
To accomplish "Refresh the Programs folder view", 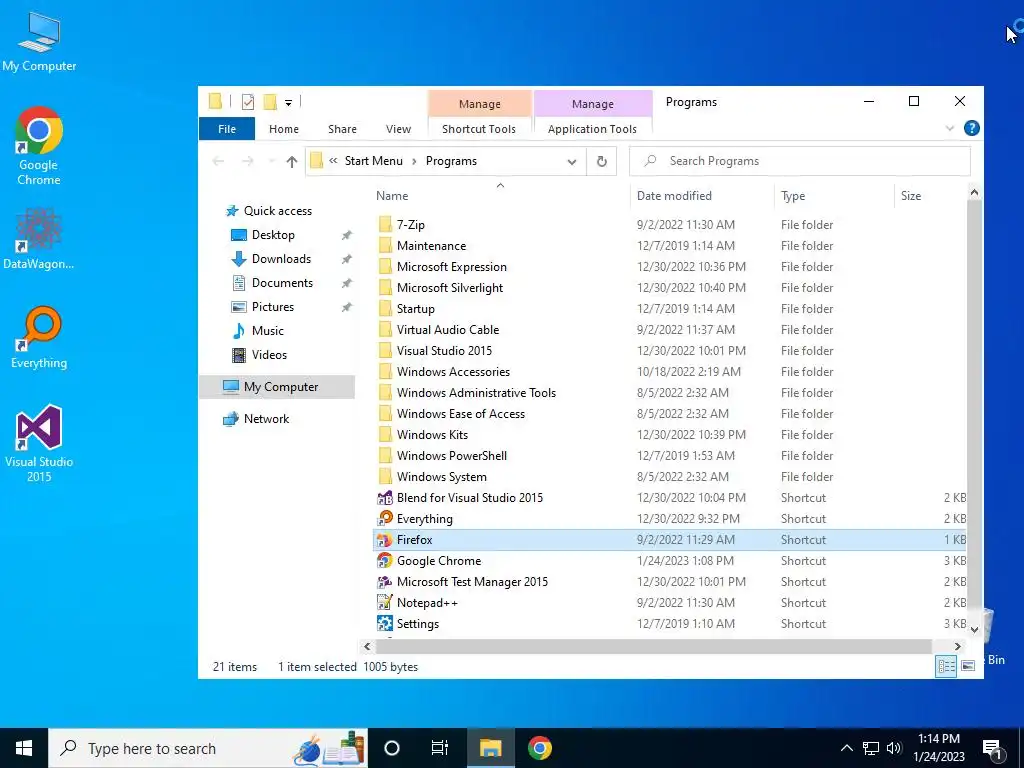I will 601,161.
